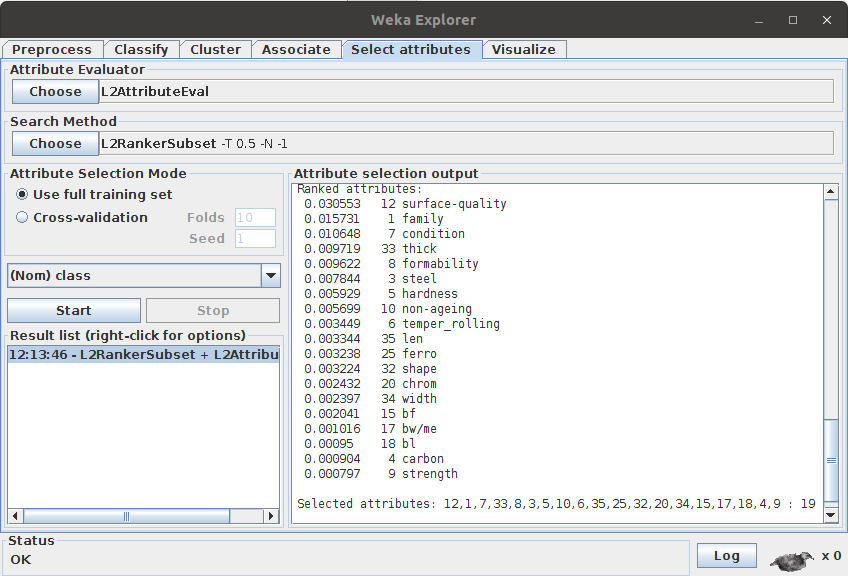Click the non-ageing attribute row

[388, 309]
